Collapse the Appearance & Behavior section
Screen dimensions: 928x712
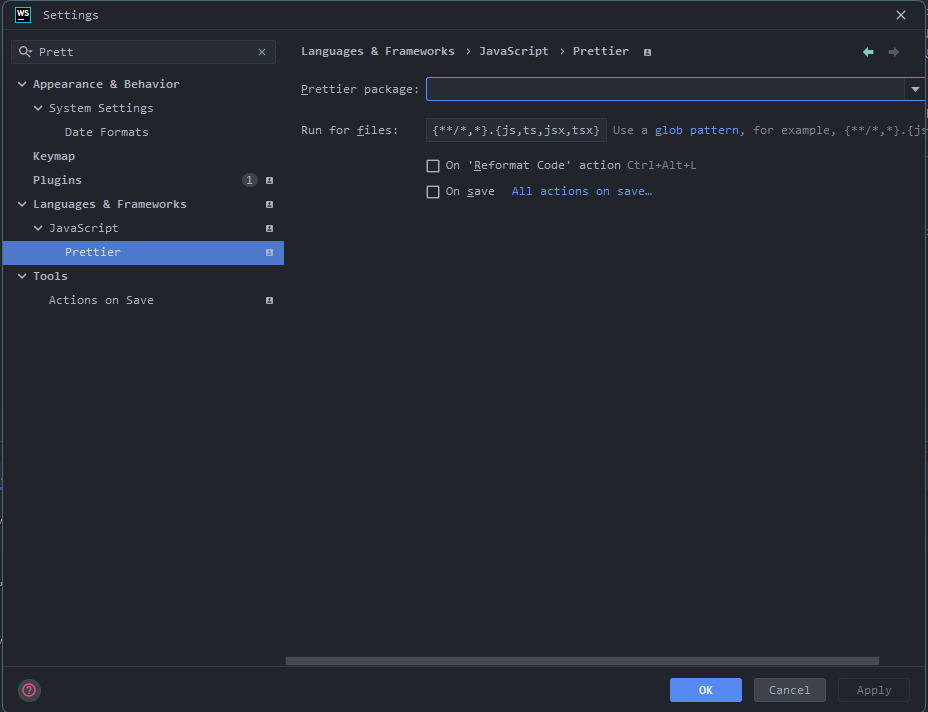tap(22, 85)
